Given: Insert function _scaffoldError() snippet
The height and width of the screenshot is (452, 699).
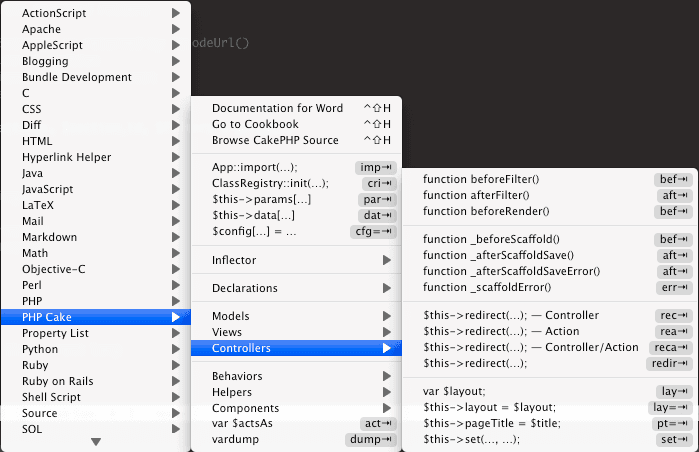Looking at the screenshot, I should [550, 288].
